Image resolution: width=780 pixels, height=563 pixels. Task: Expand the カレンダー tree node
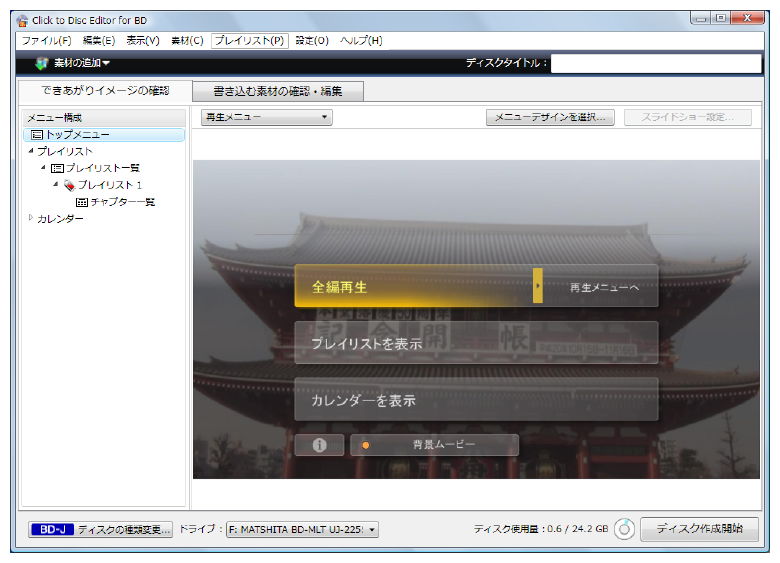click(31, 219)
